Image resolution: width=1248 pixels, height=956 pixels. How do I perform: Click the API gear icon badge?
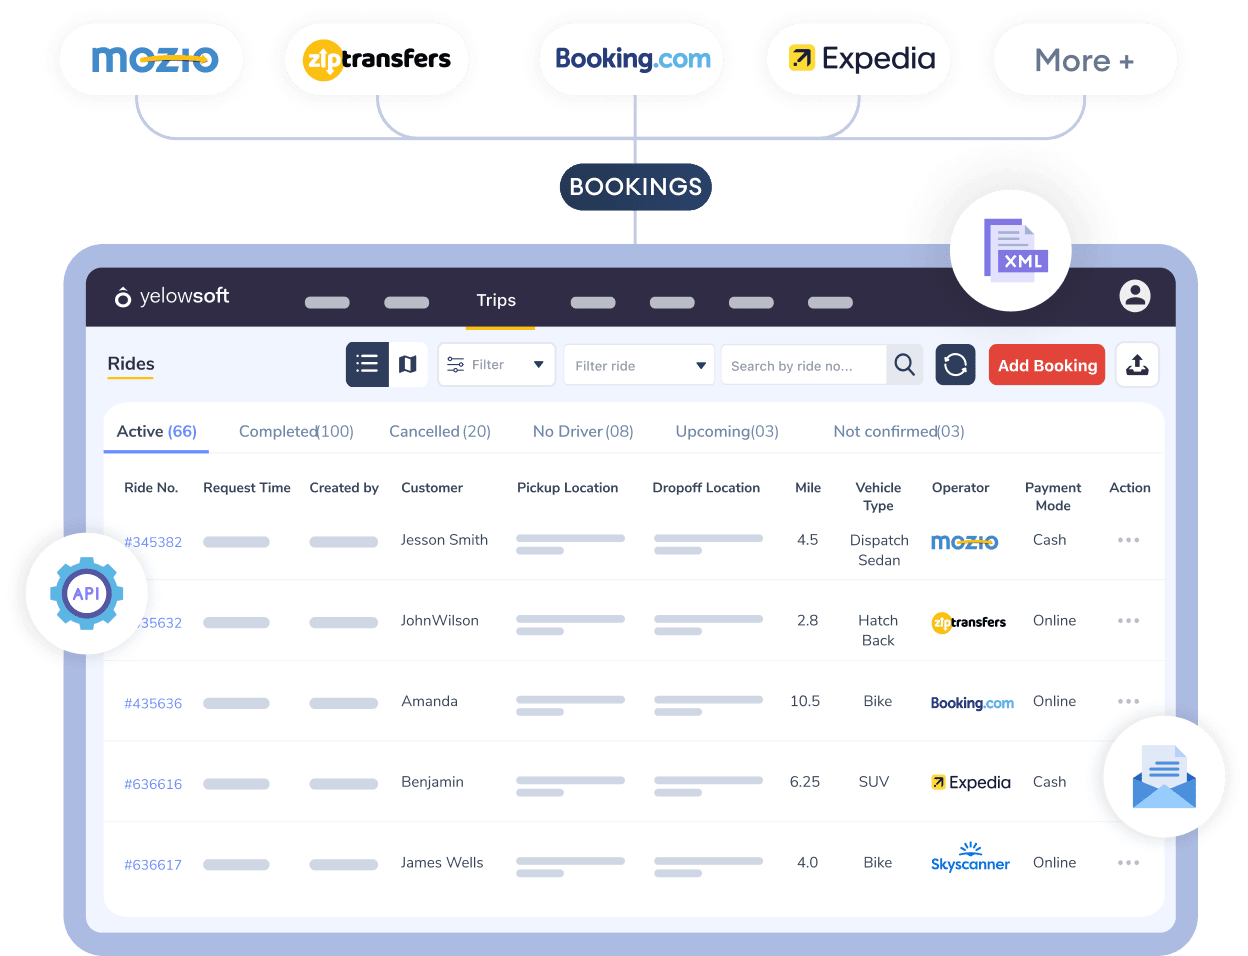tap(87, 593)
